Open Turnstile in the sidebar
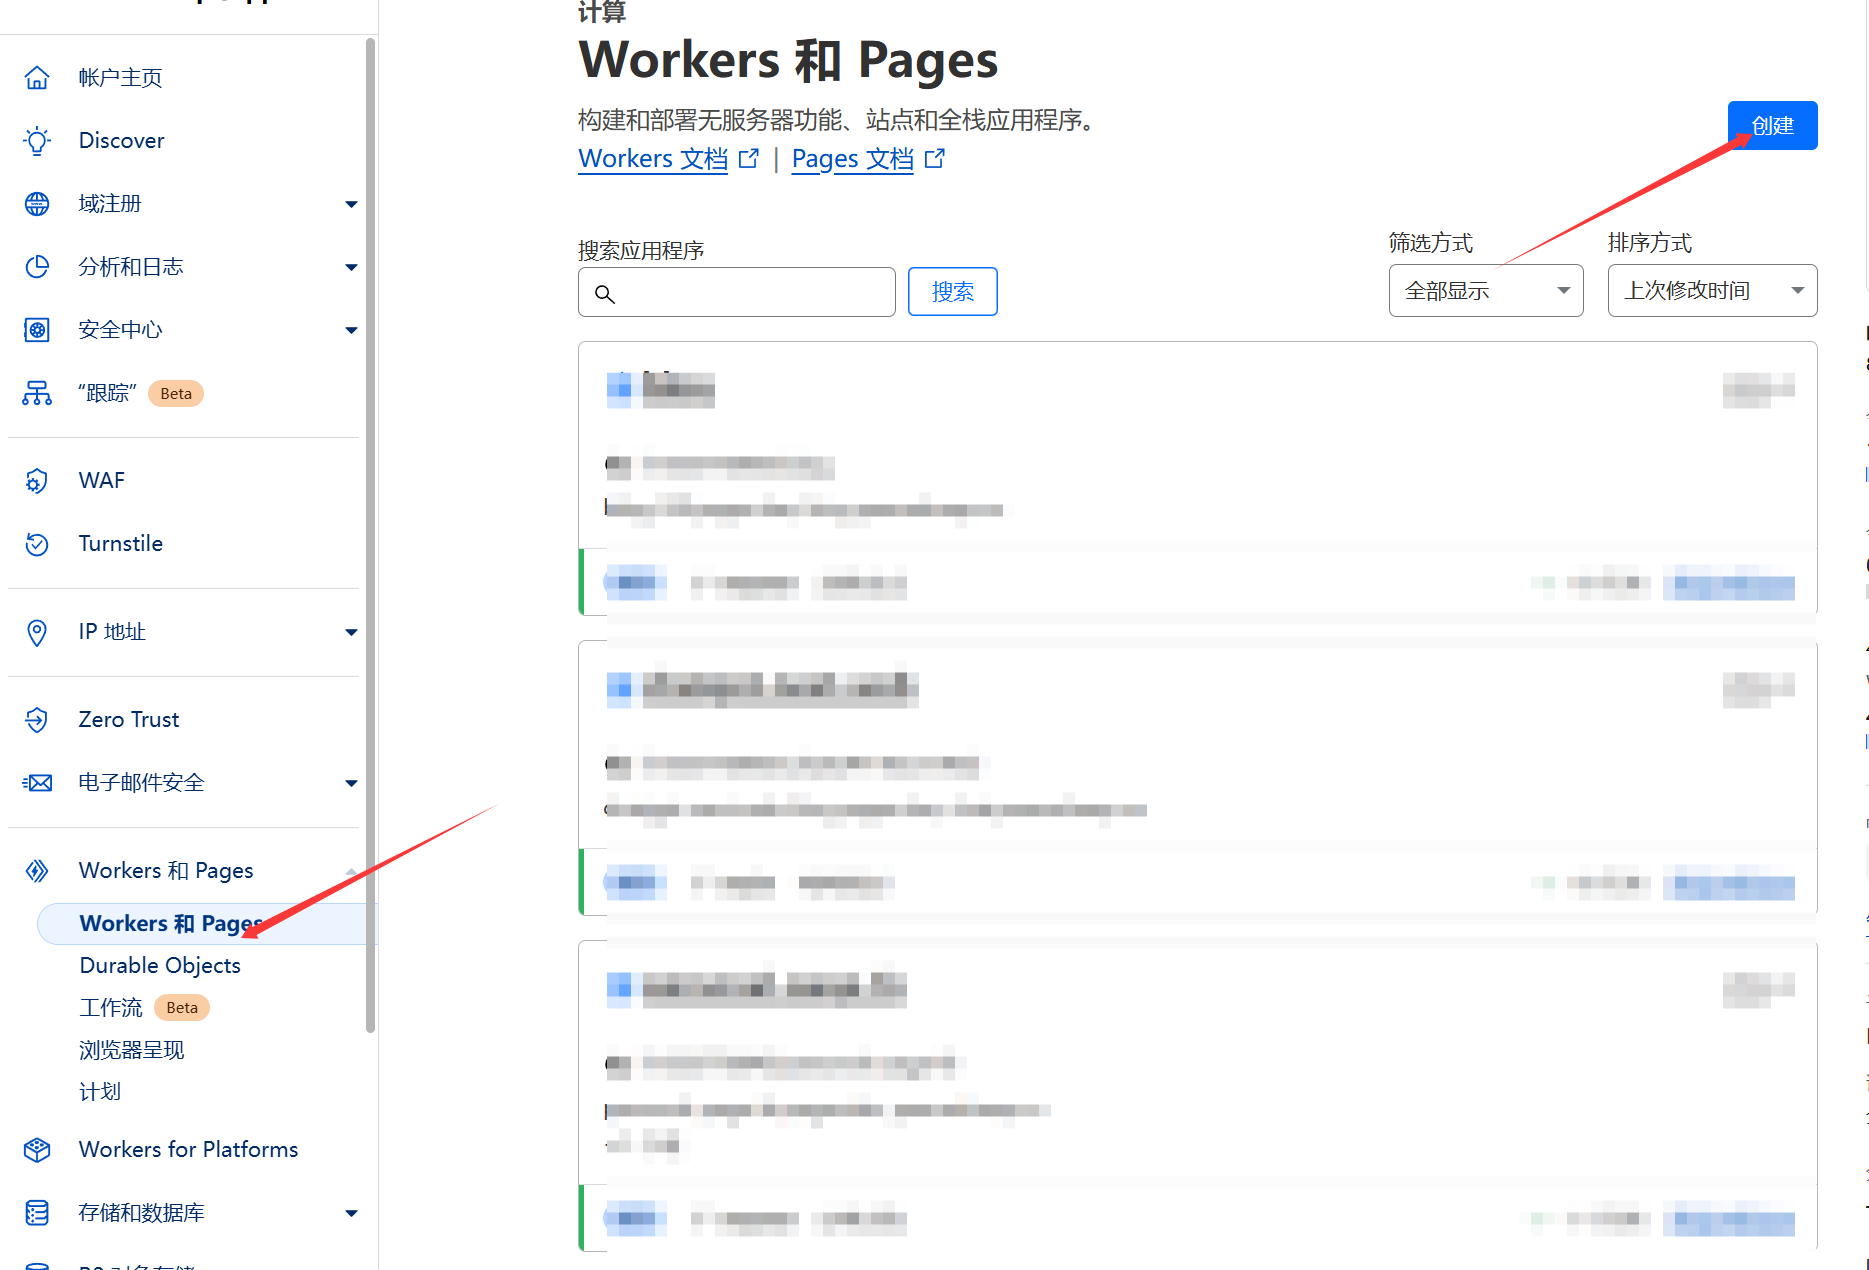Viewport: 1869px width, 1270px height. [x=120, y=544]
